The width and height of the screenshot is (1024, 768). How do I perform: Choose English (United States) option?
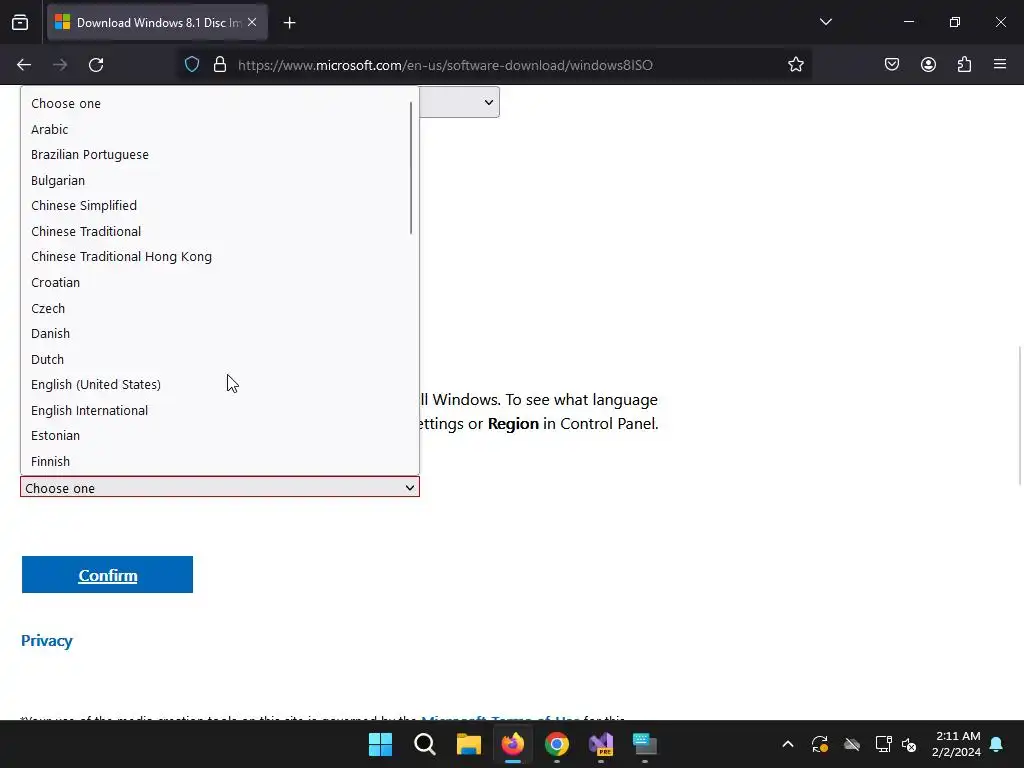[219, 385]
